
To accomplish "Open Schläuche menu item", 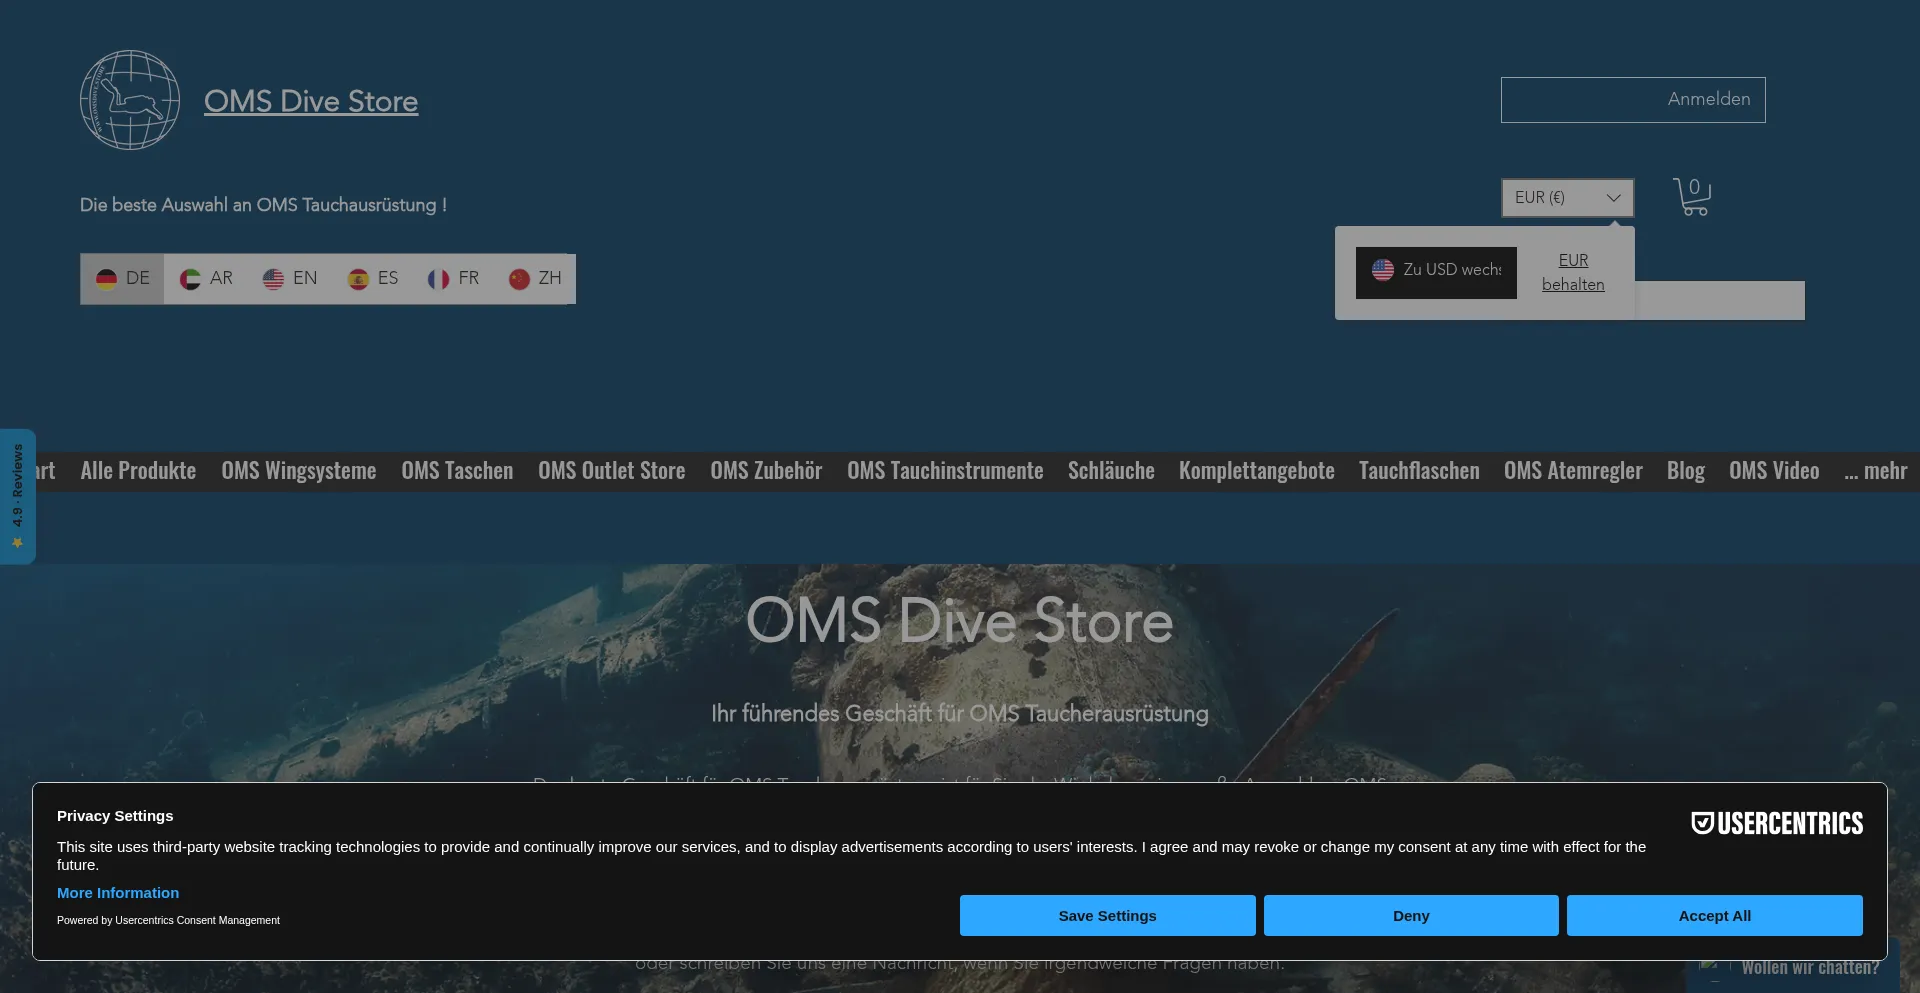I will click(x=1111, y=470).
